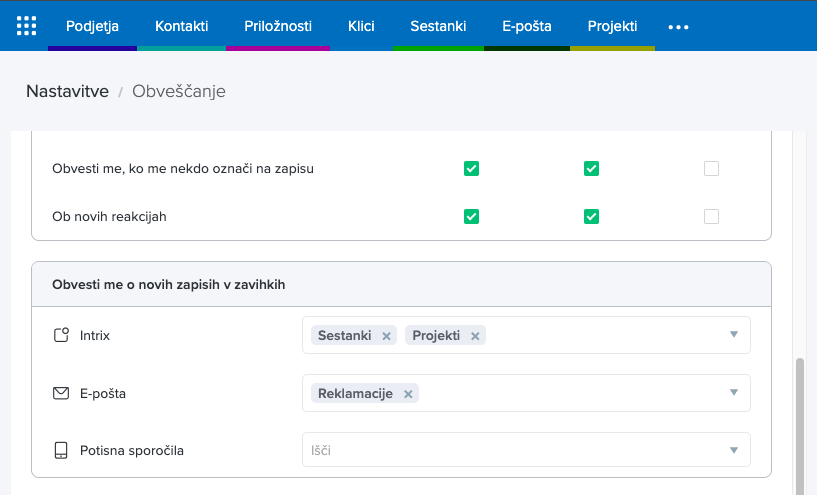This screenshot has width=817, height=495.
Task: Enable third checkbox for tagged-on-record notification
Action: click(711, 169)
